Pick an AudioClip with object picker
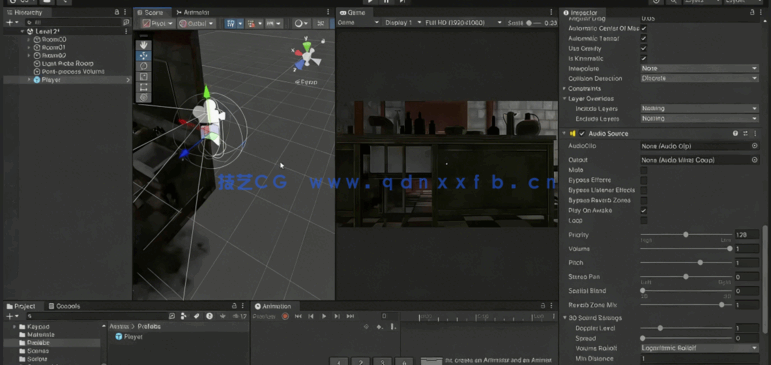This screenshot has height=365, width=771. pos(754,146)
